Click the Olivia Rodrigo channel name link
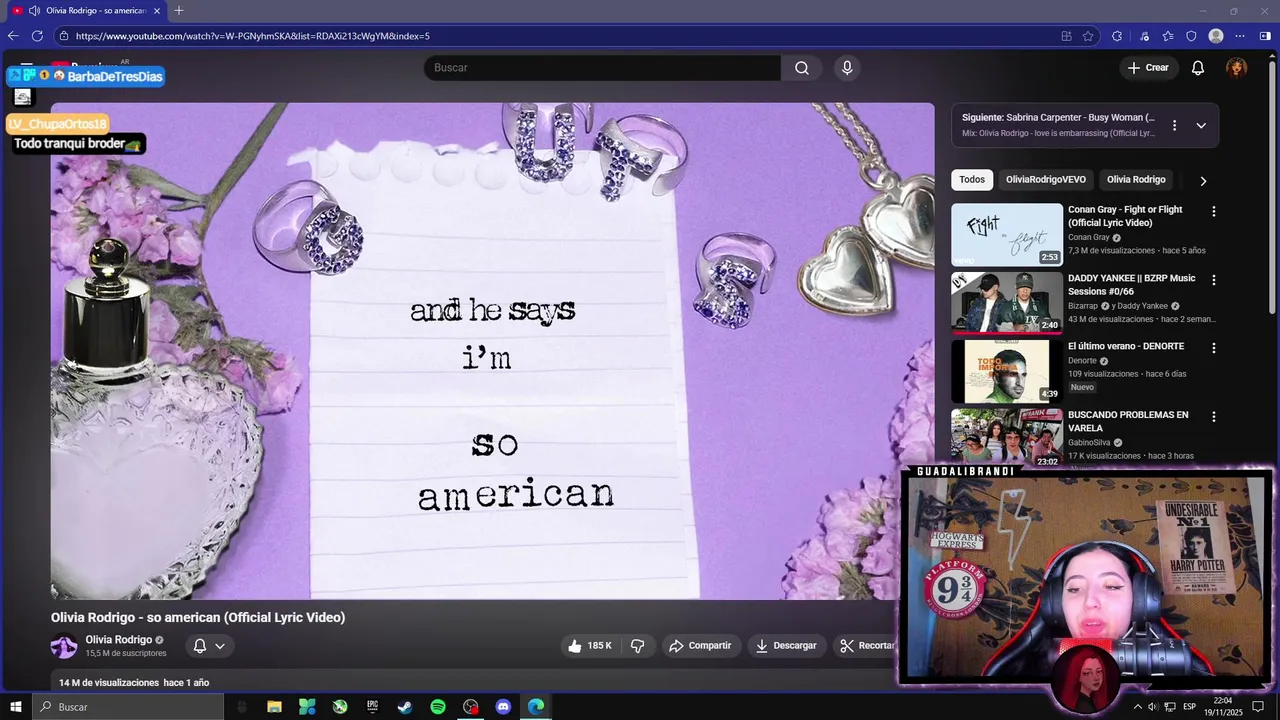This screenshot has height=720, width=1280. (119, 640)
